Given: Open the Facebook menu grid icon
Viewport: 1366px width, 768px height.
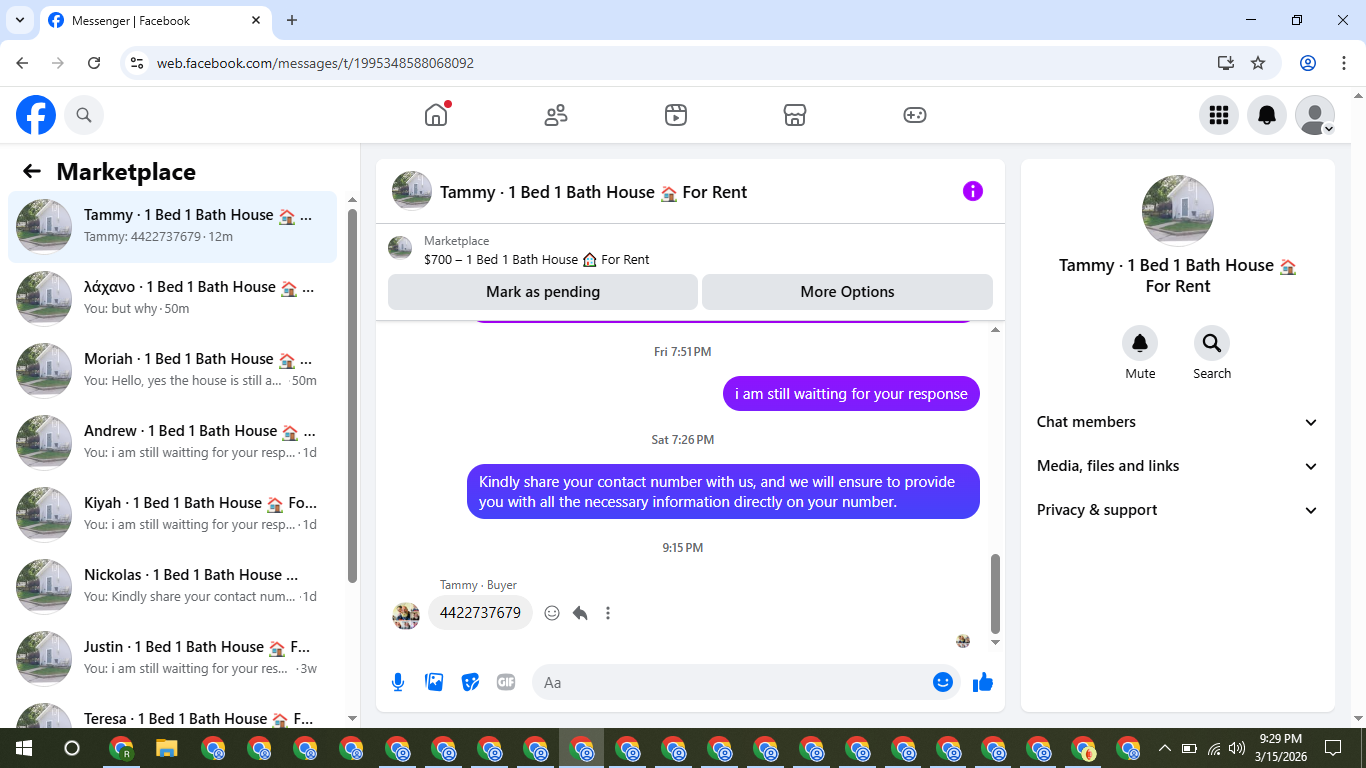Looking at the screenshot, I should 1219,115.
